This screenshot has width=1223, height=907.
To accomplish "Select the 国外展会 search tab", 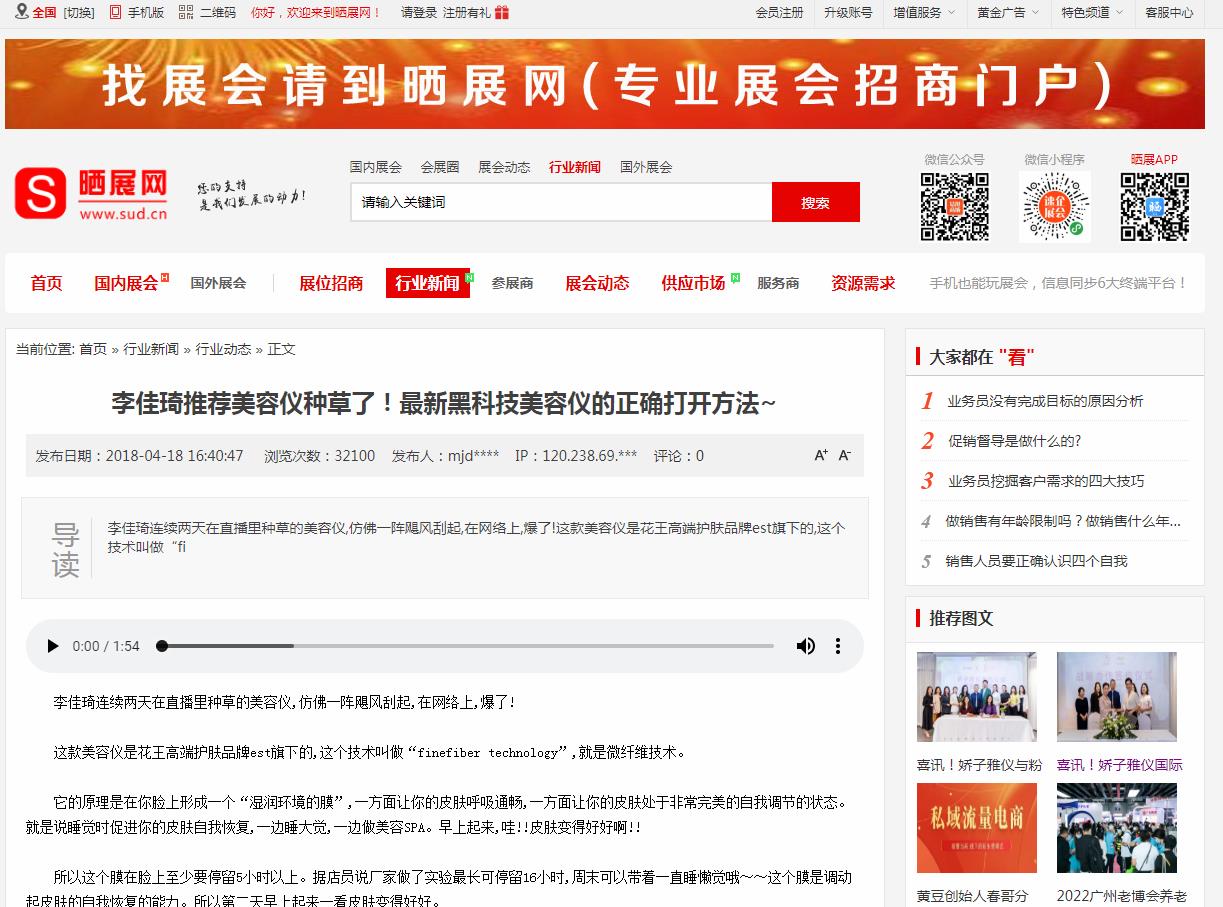I will pos(646,167).
